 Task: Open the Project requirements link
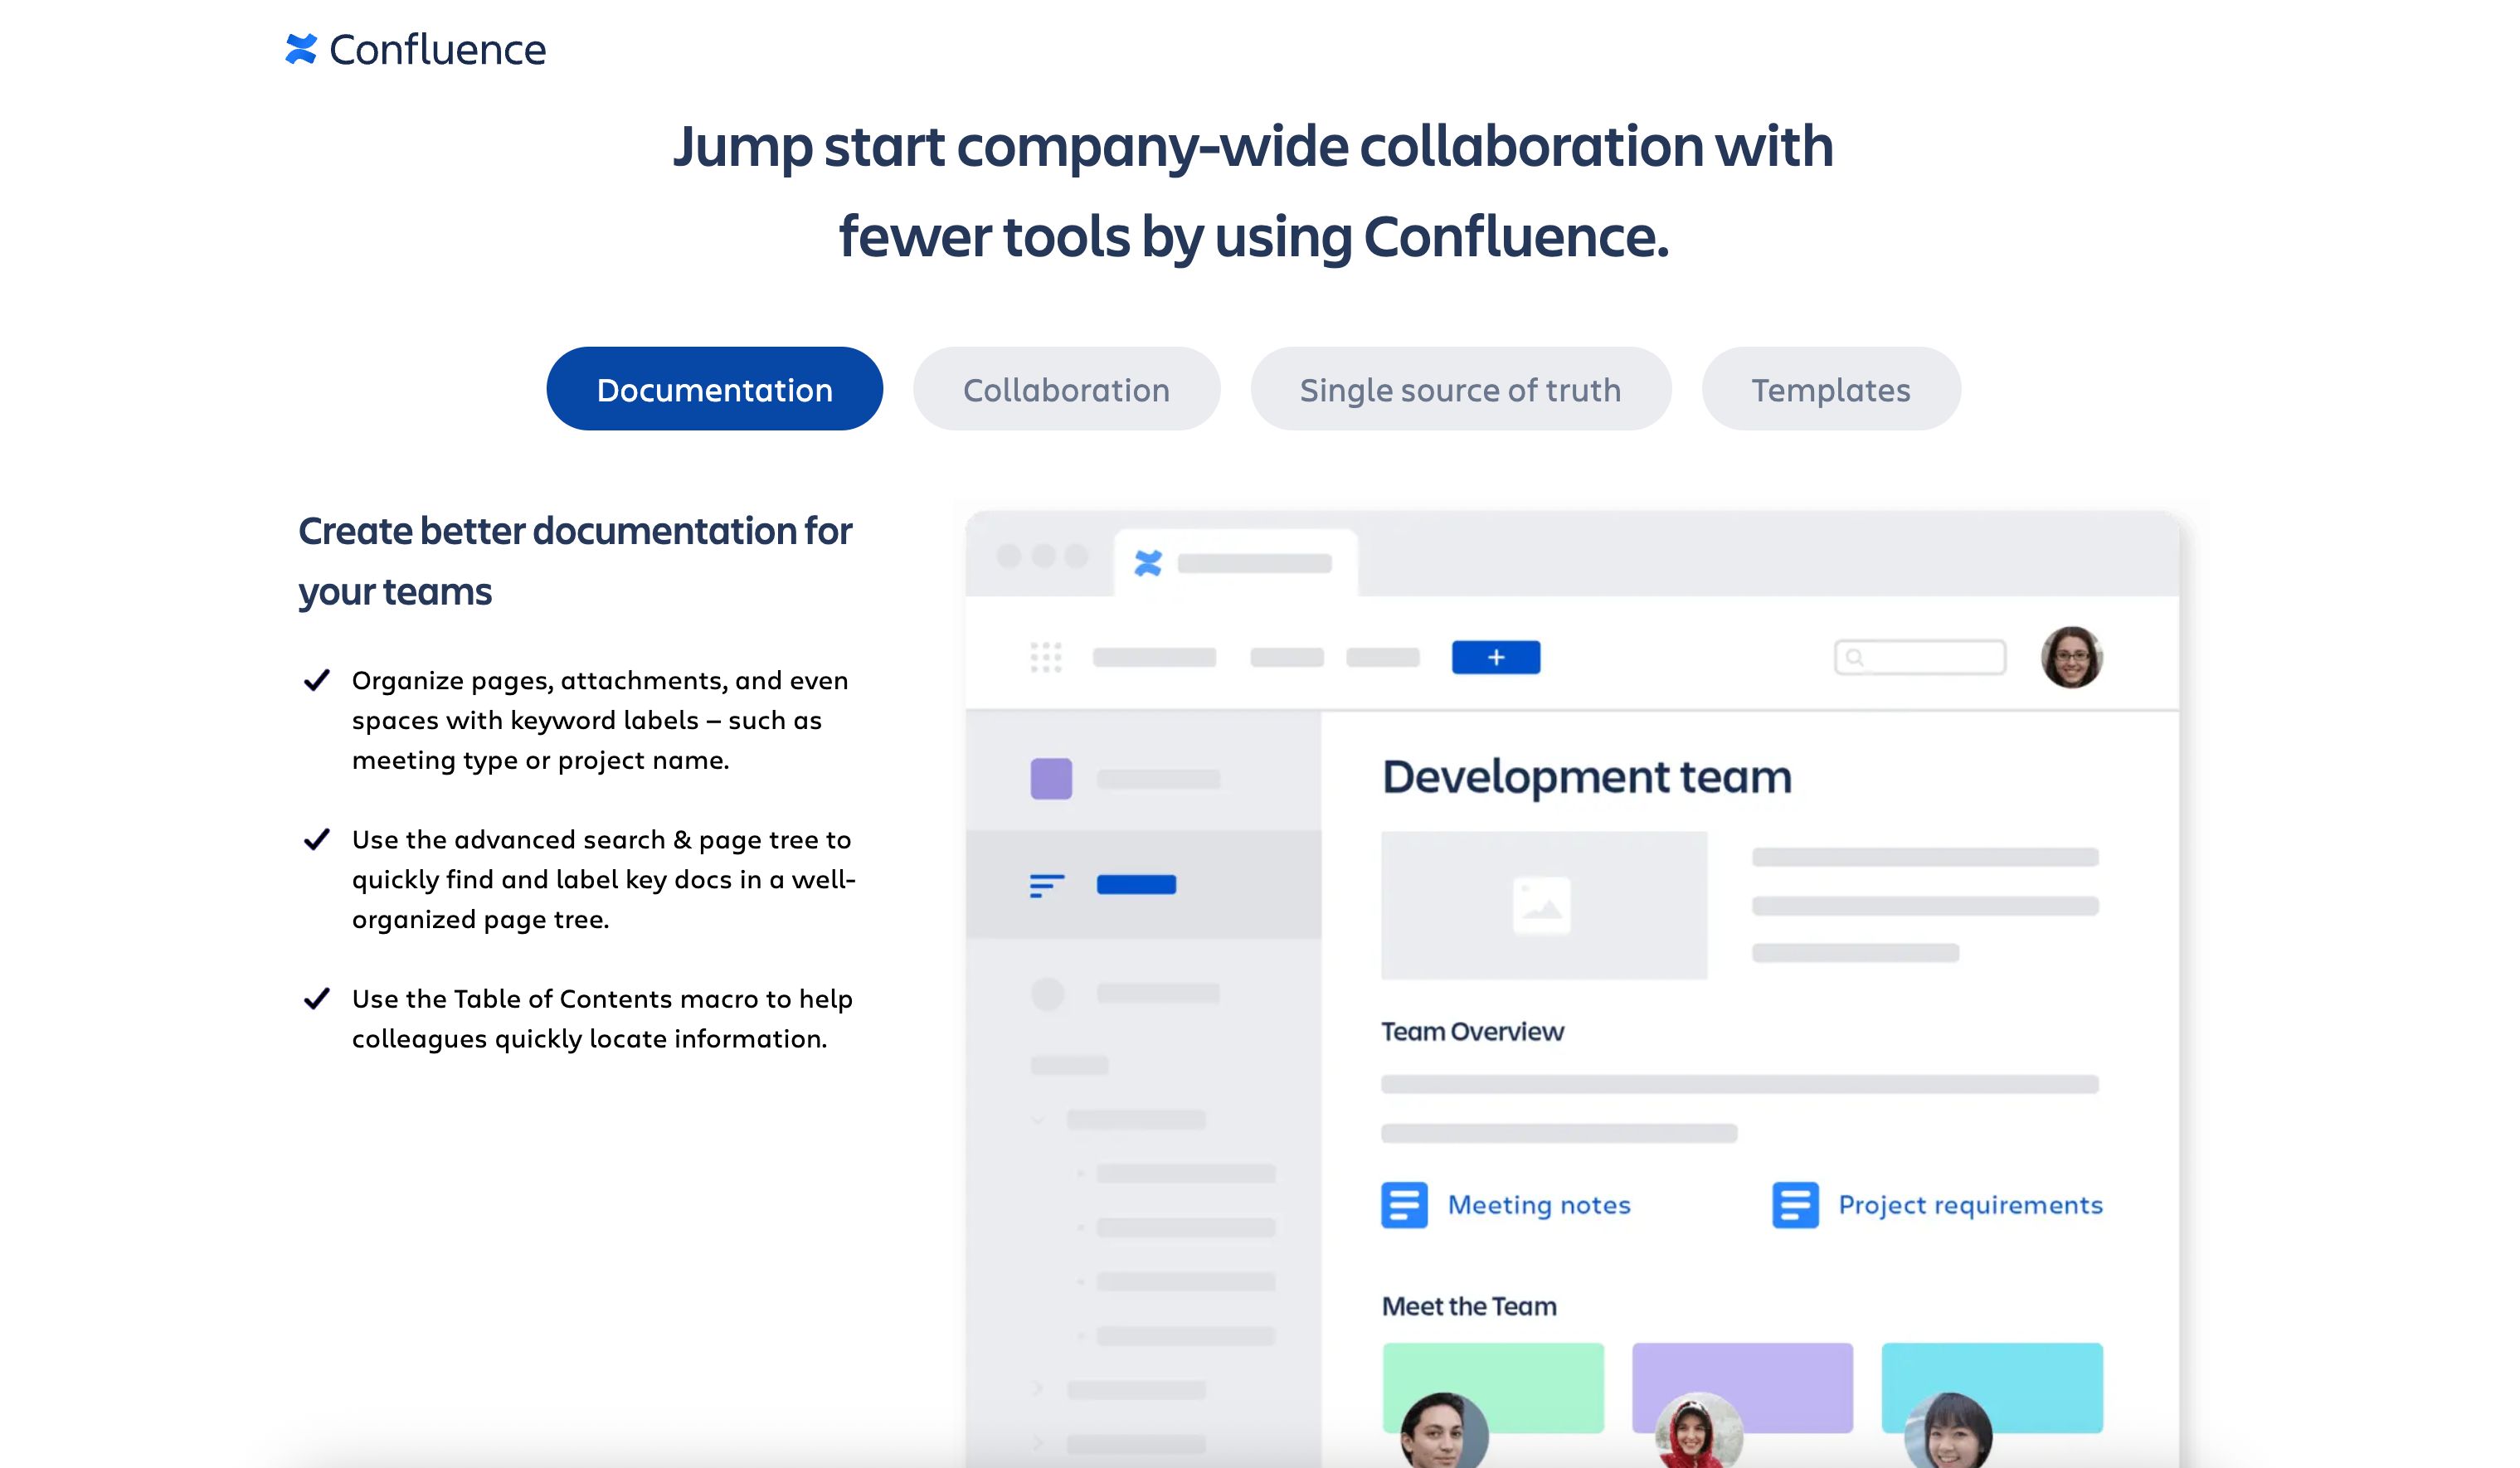(x=1970, y=1205)
